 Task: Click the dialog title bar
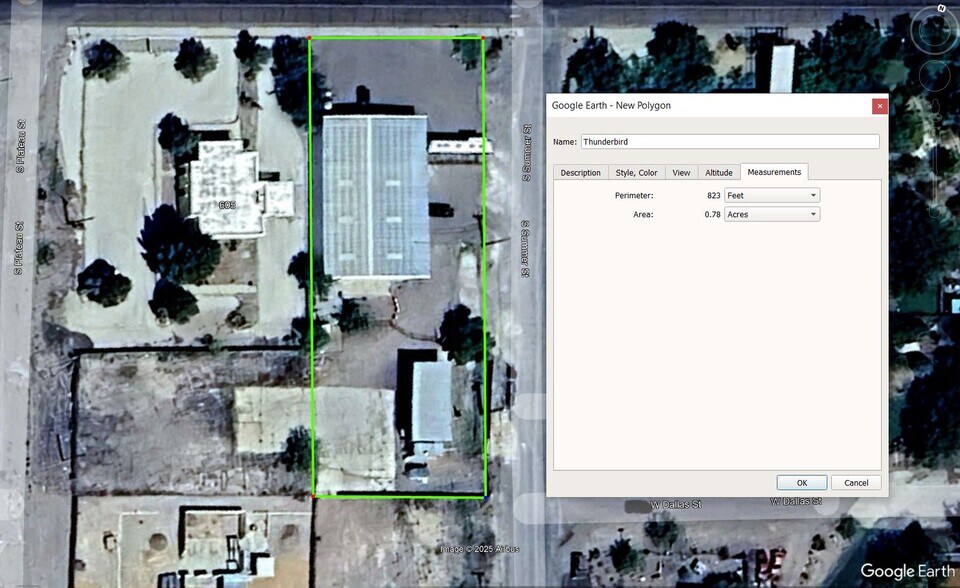click(x=700, y=105)
